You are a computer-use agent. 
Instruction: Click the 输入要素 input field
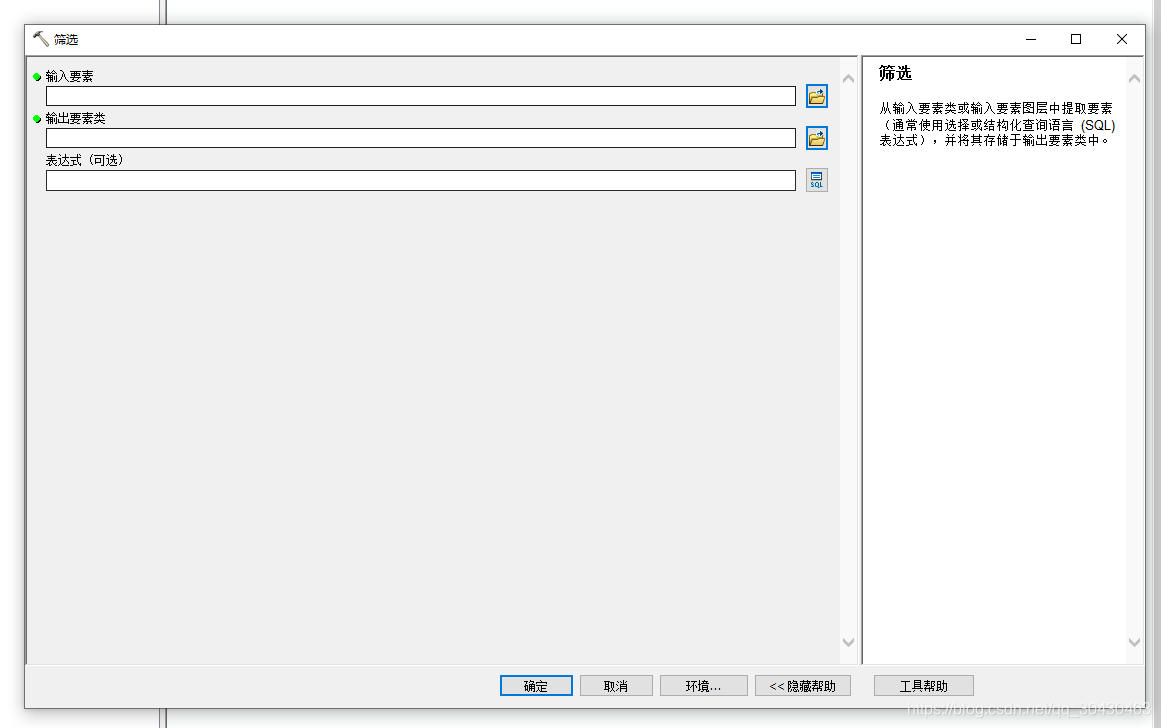tap(420, 95)
